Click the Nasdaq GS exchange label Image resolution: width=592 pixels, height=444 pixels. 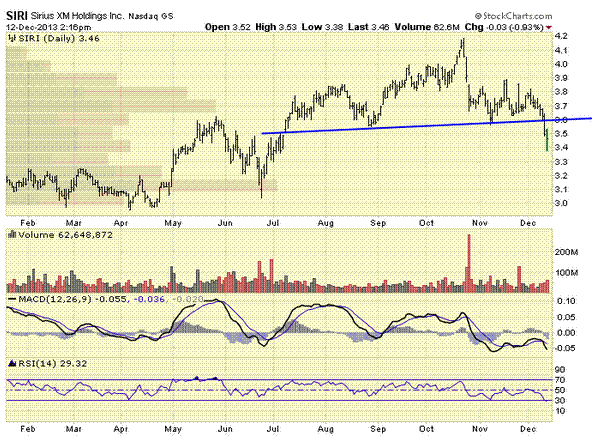151,16
